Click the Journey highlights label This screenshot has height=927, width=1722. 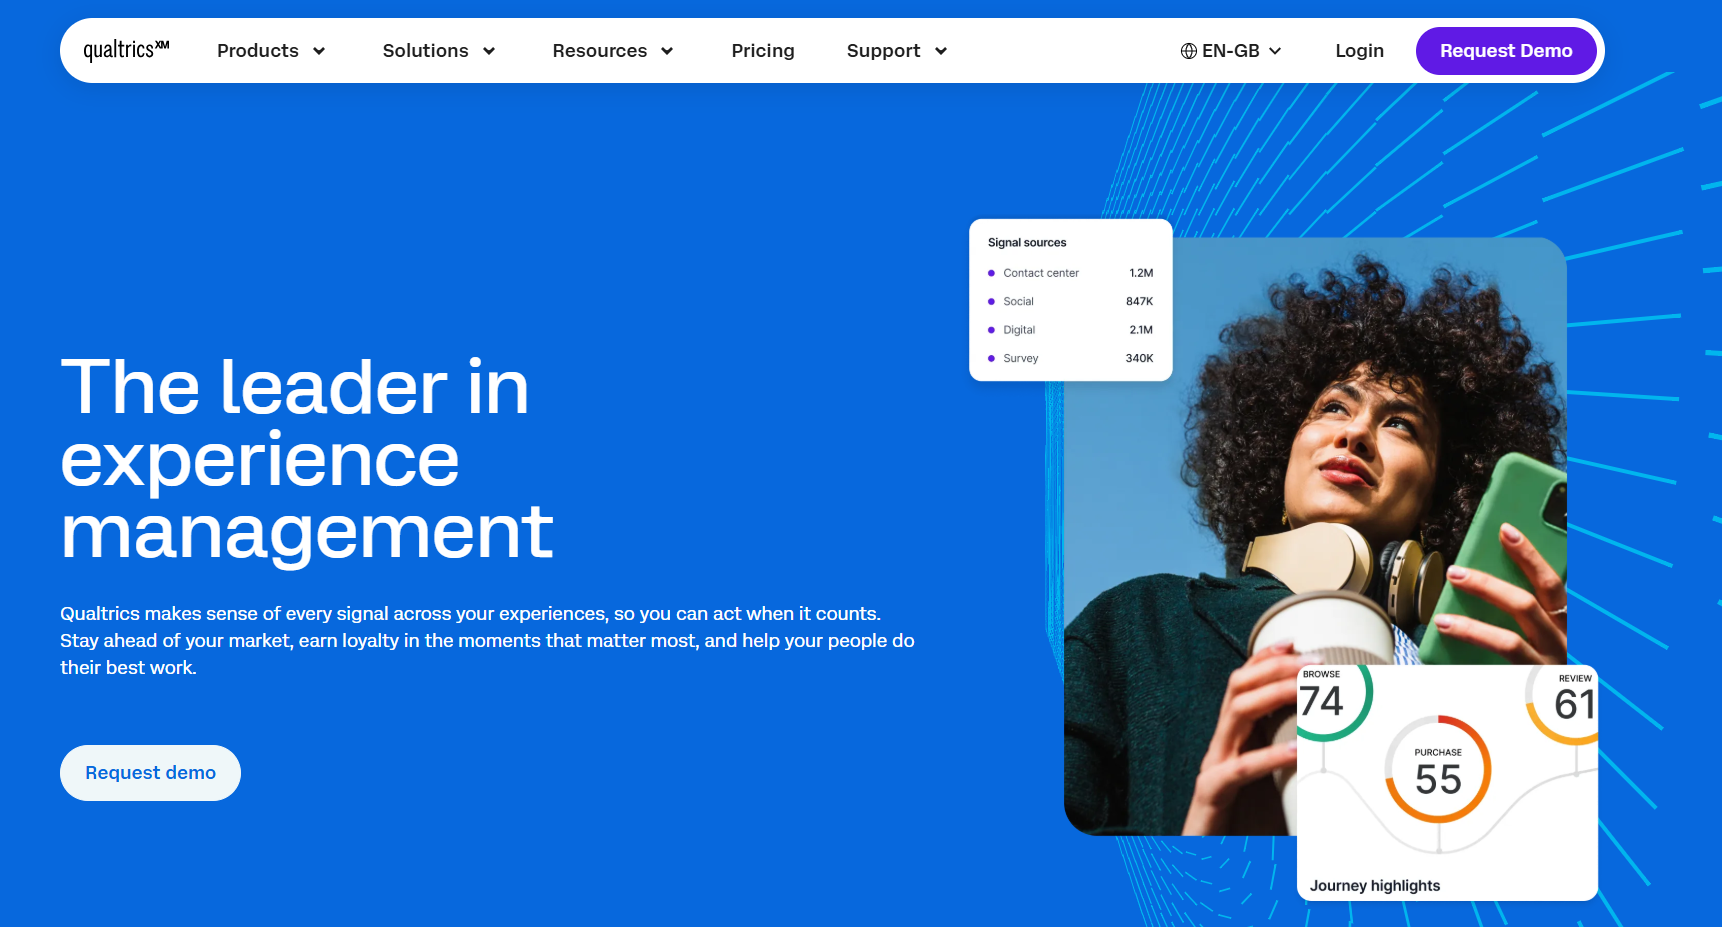point(1375,886)
